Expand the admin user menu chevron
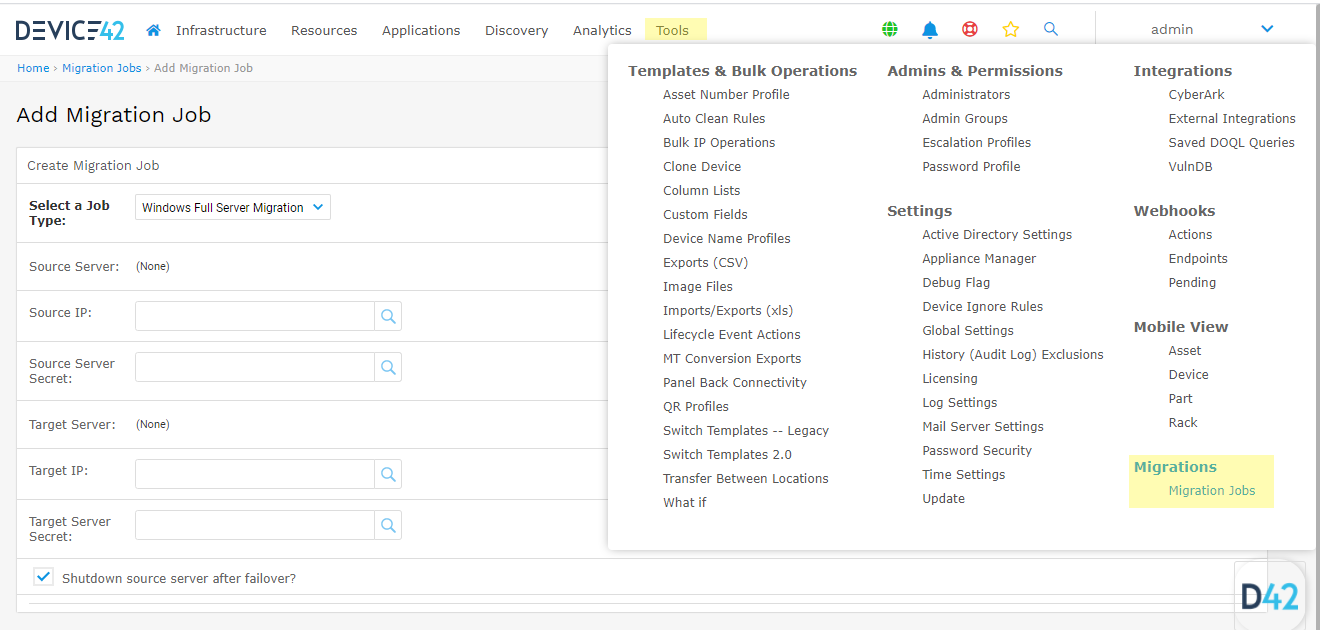1320x630 pixels. click(x=1267, y=30)
